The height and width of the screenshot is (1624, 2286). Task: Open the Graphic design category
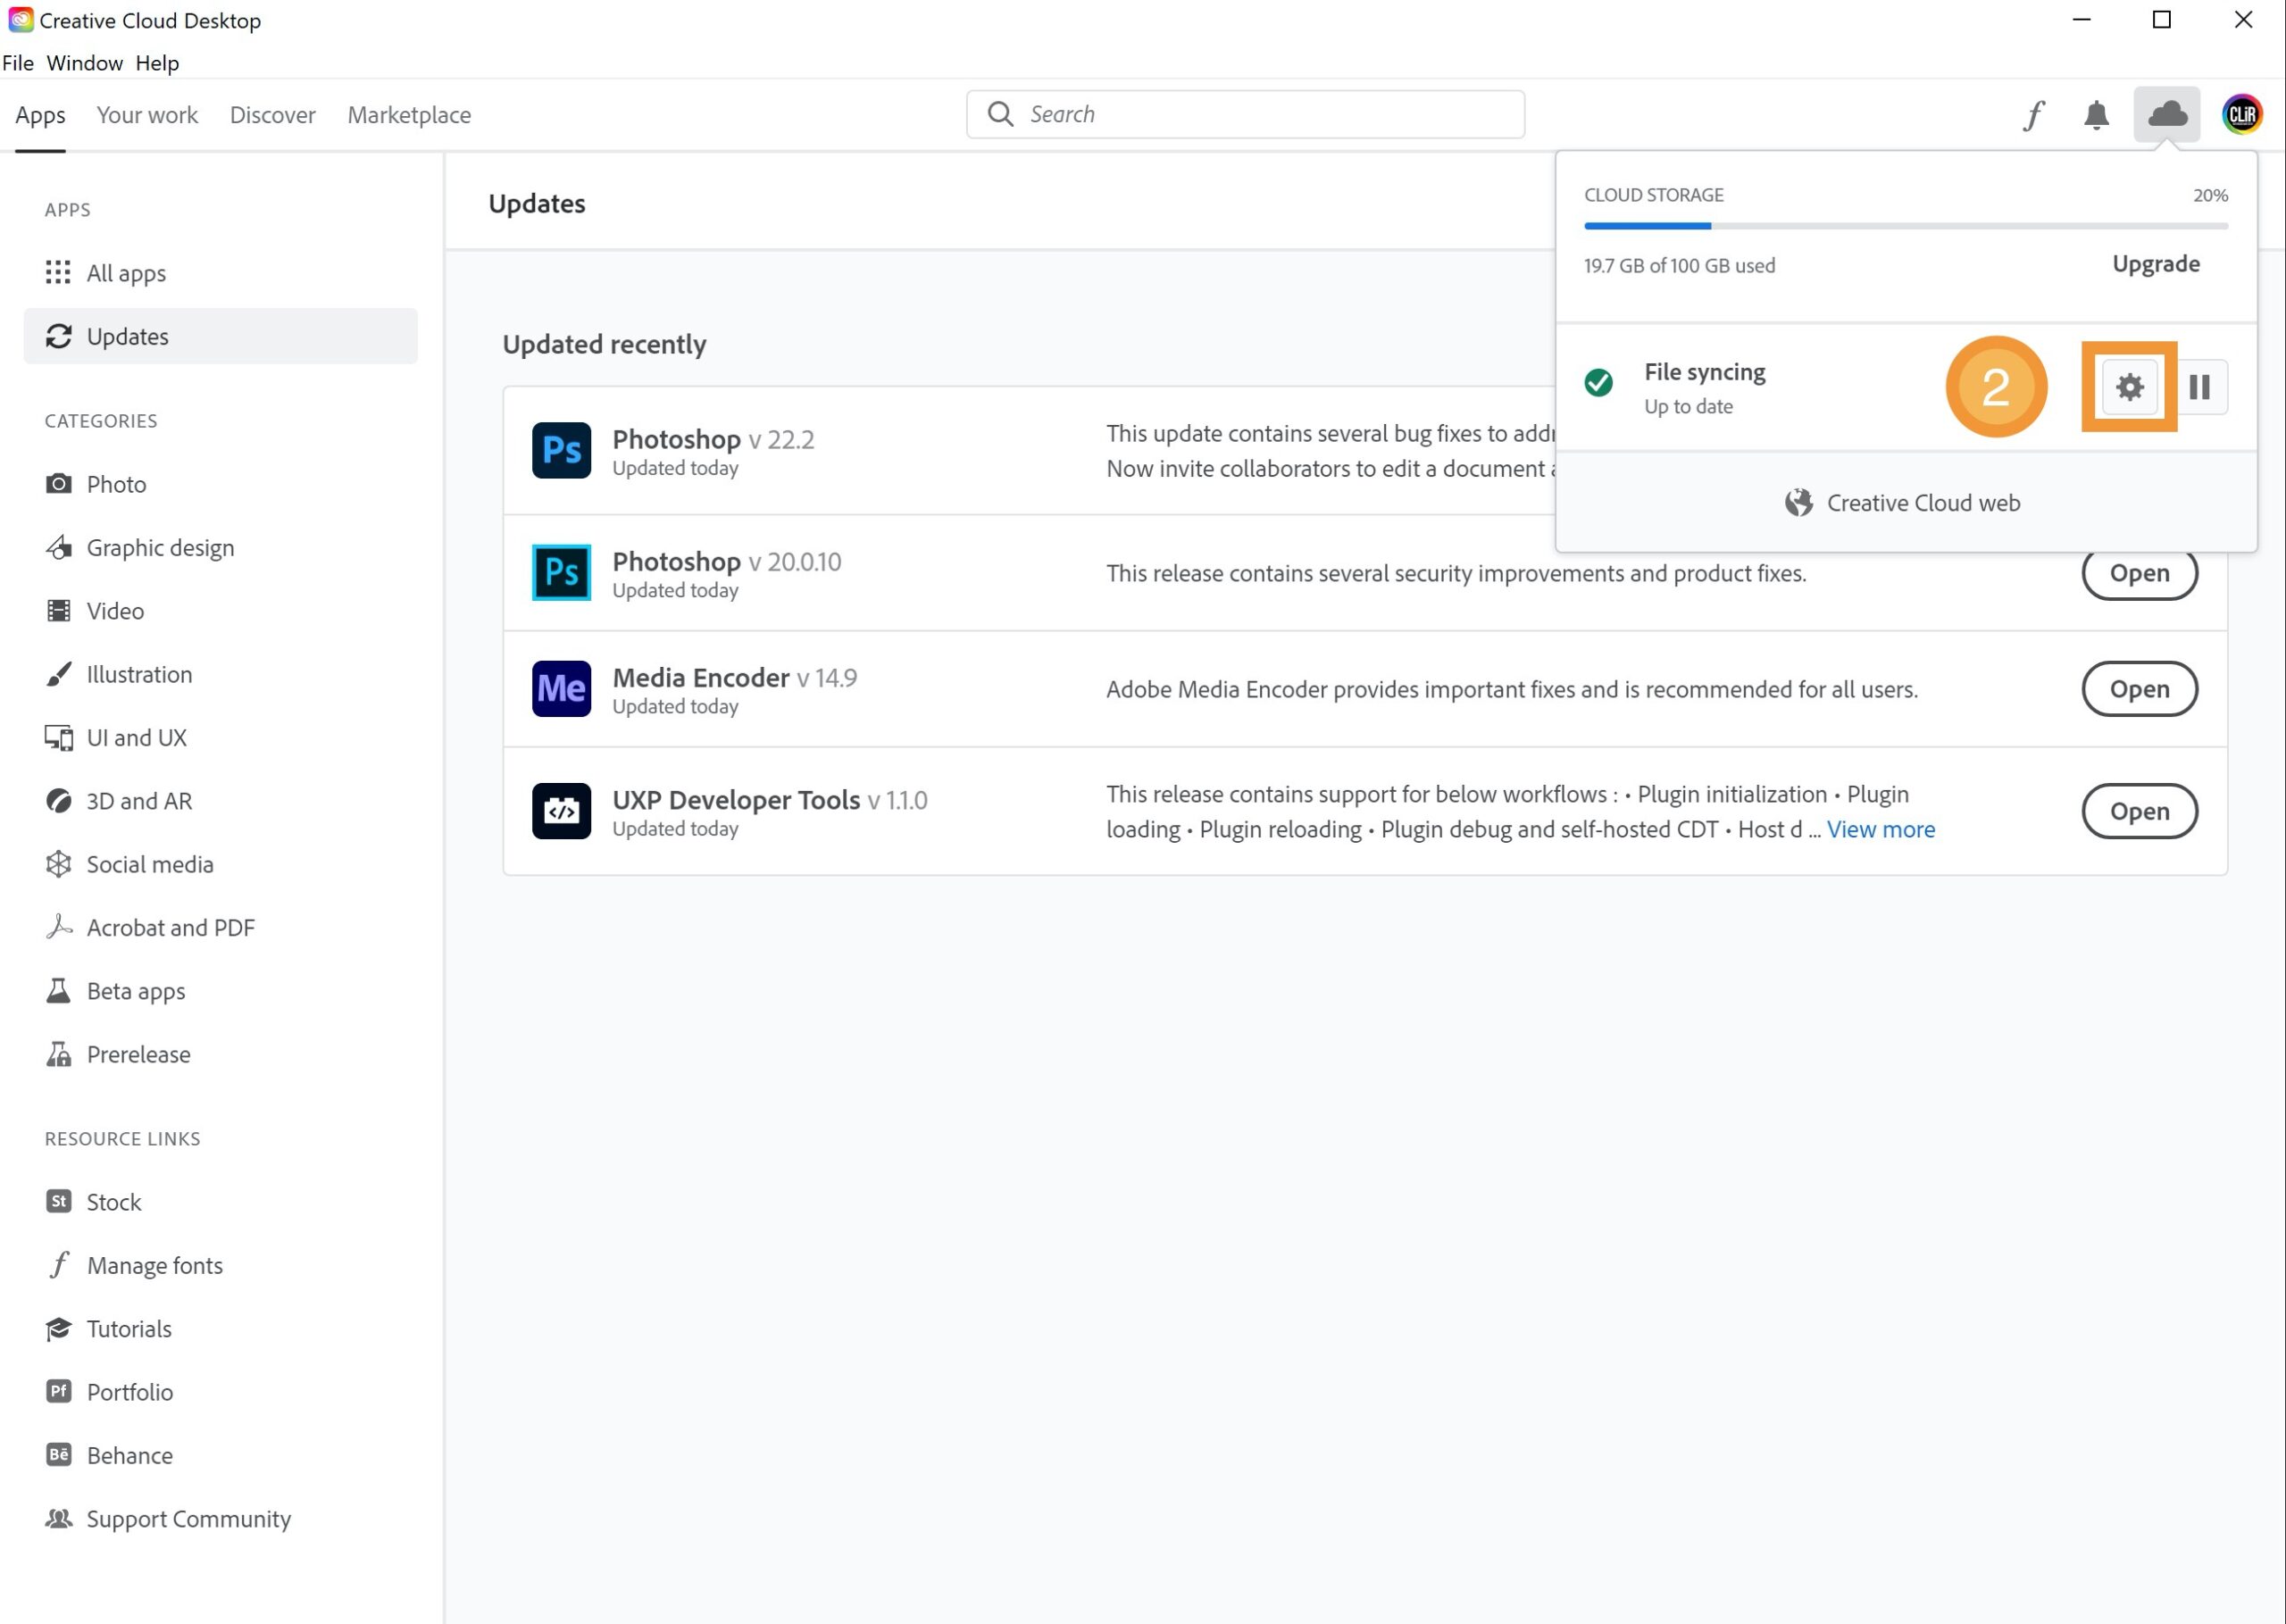(220, 547)
